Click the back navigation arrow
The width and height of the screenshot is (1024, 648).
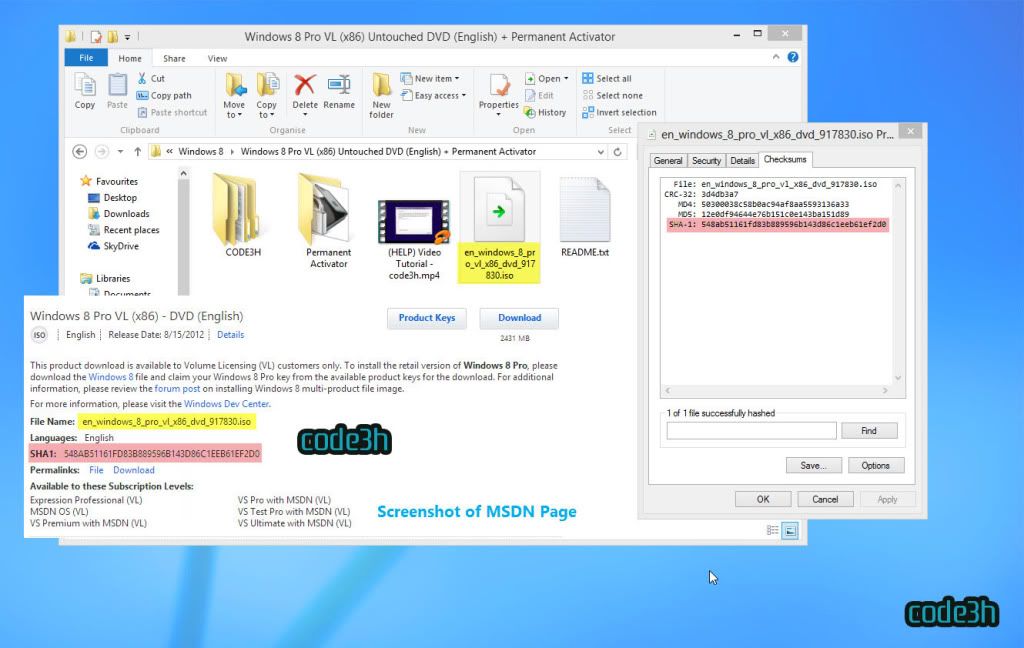tap(79, 151)
